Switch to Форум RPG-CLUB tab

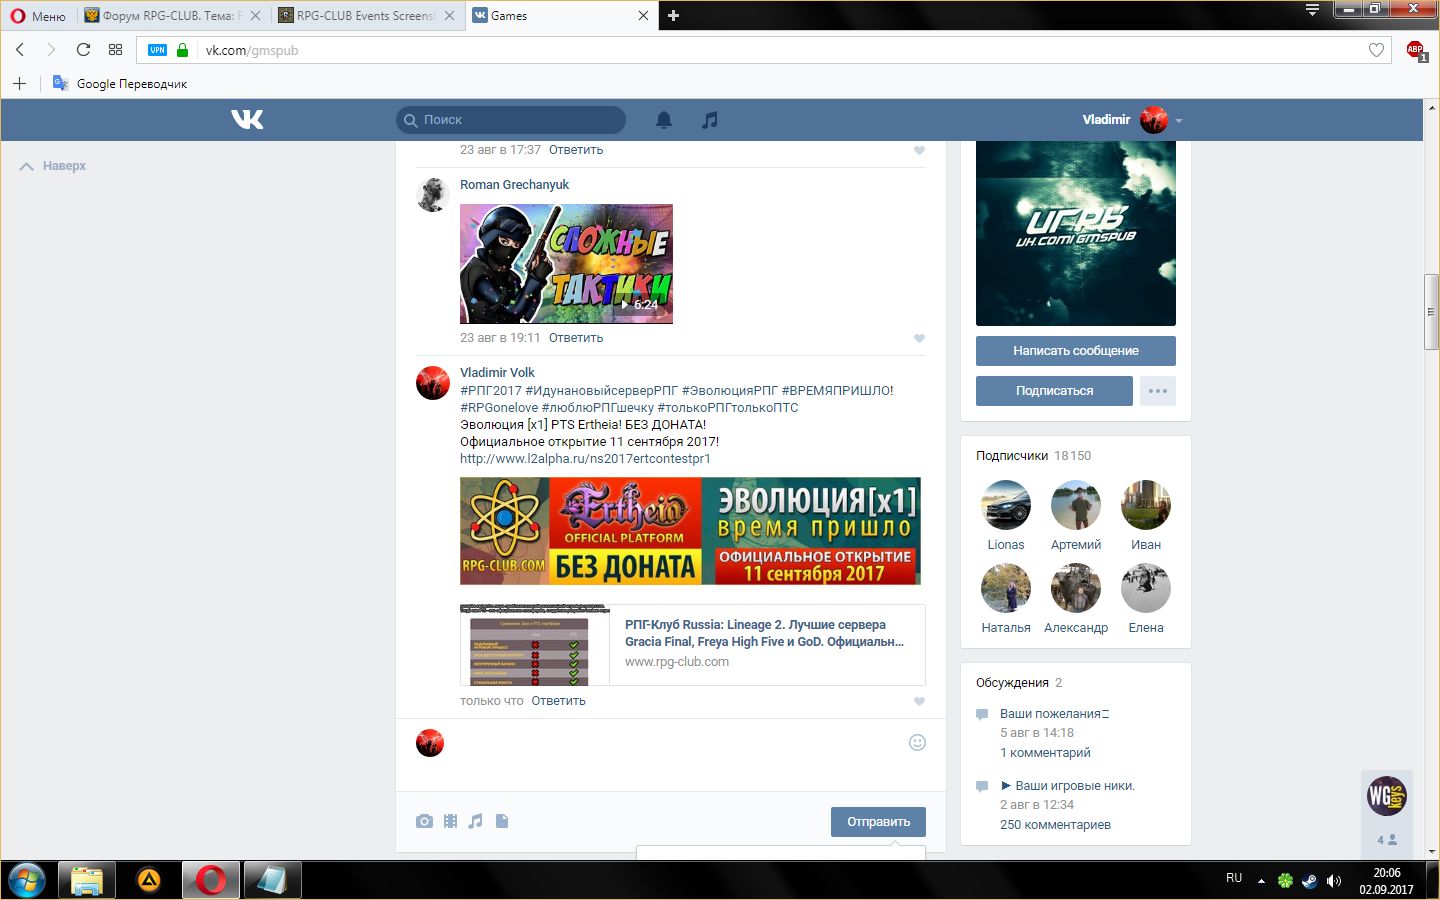(x=172, y=16)
